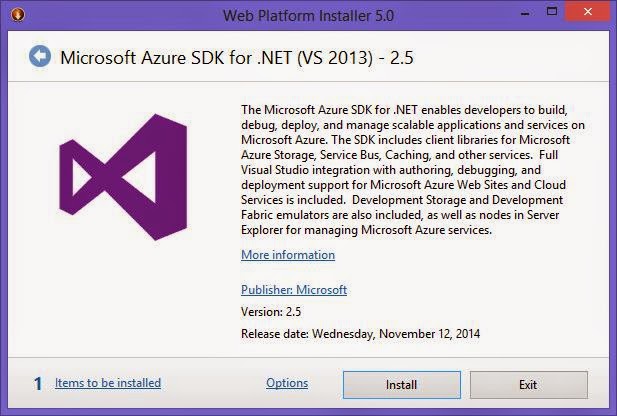Click the 'Web Platform Installer 5.0' window title
This screenshot has width=617, height=416.
[x=308, y=16]
